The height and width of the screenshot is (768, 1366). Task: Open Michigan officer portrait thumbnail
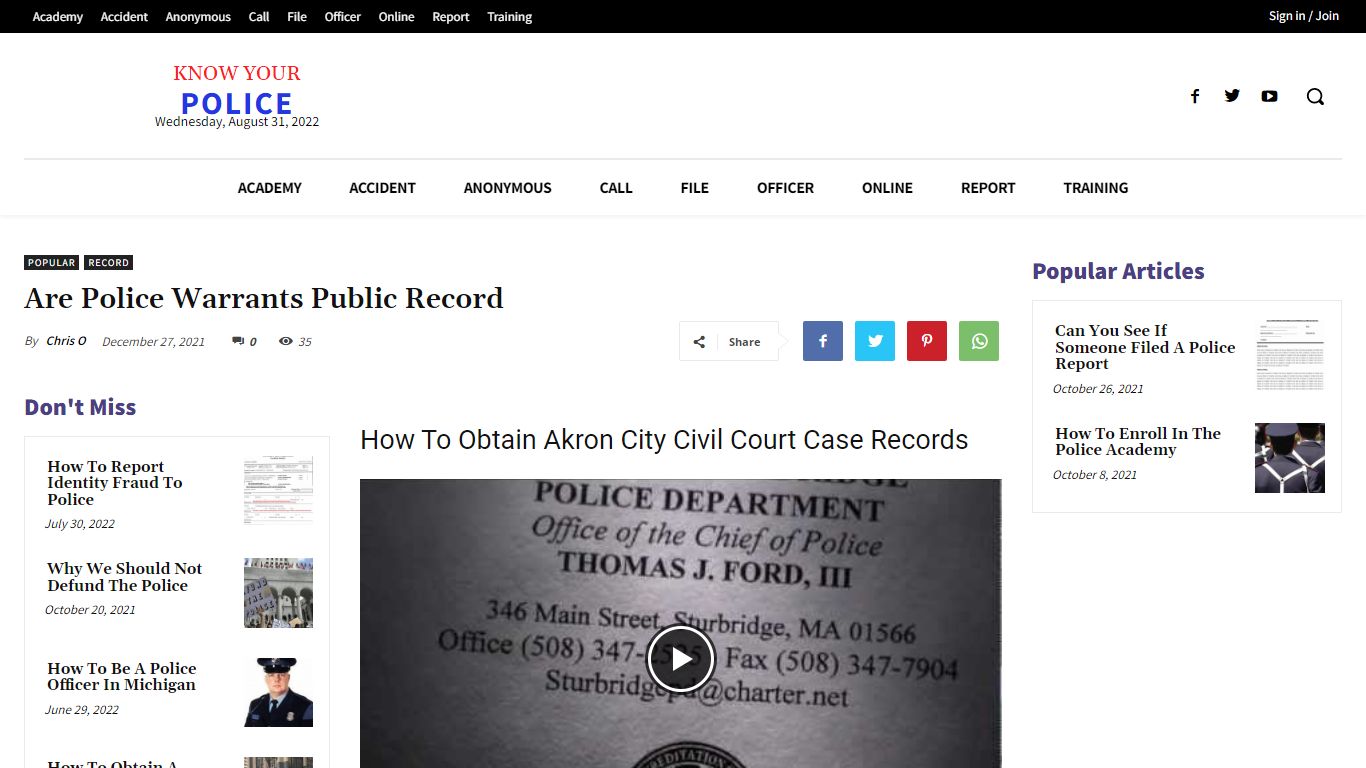coord(278,692)
